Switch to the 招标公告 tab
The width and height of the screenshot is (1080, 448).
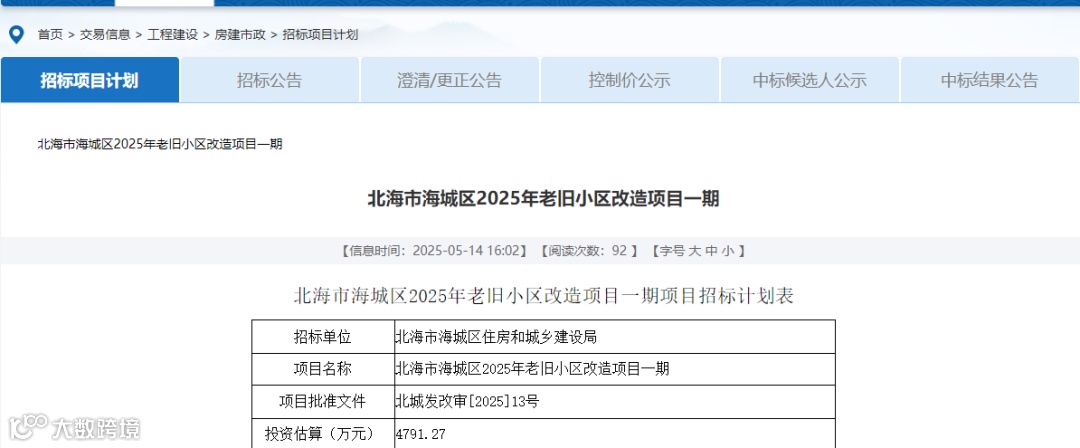point(269,80)
